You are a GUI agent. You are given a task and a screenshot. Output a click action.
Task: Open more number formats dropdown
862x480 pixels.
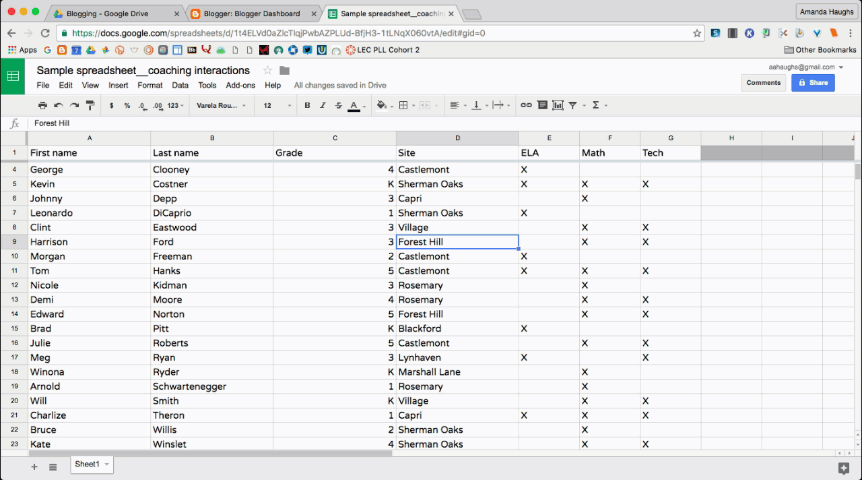[x=175, y=106]
